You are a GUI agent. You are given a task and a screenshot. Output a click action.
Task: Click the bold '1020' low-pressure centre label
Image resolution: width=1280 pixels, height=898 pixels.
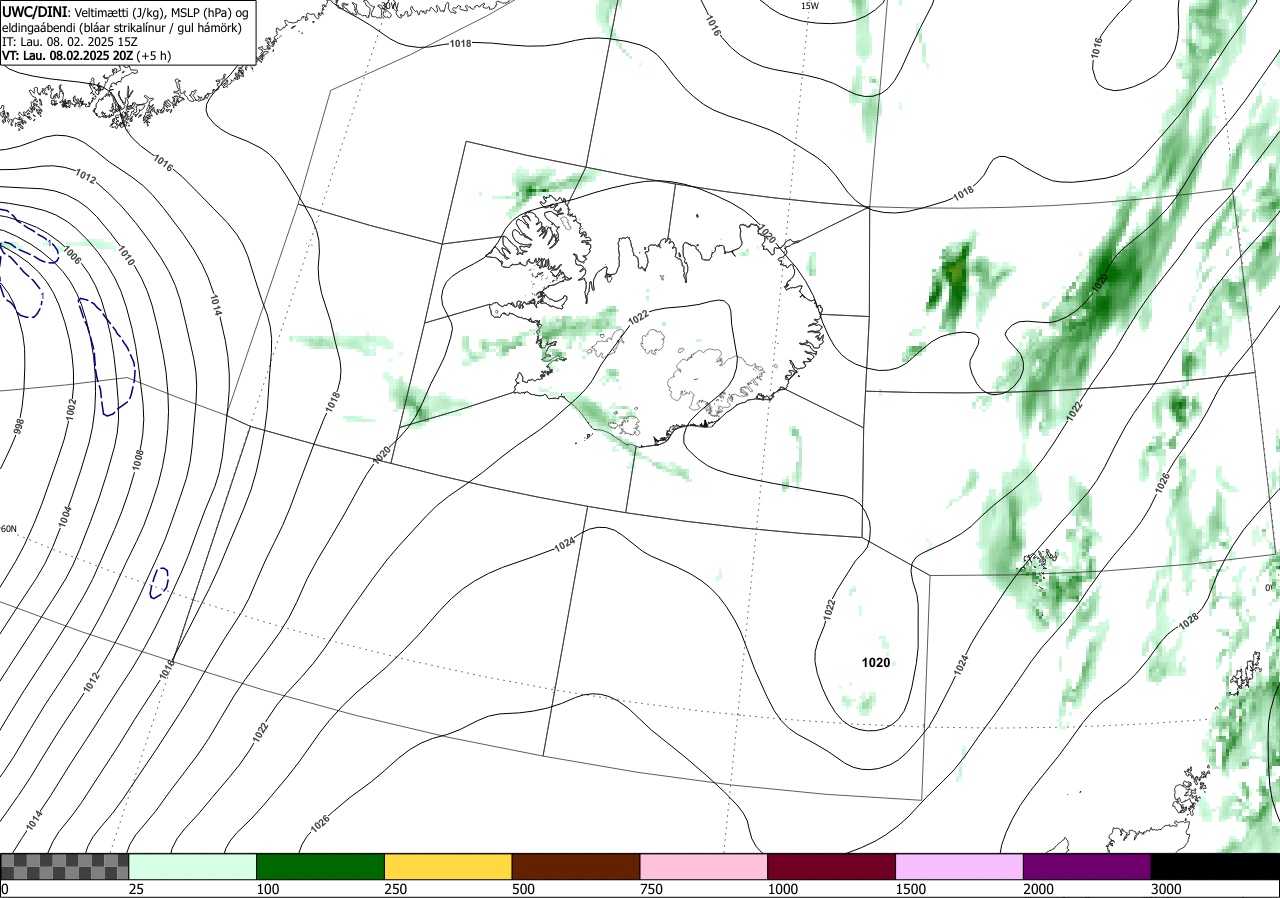[876, 663]
